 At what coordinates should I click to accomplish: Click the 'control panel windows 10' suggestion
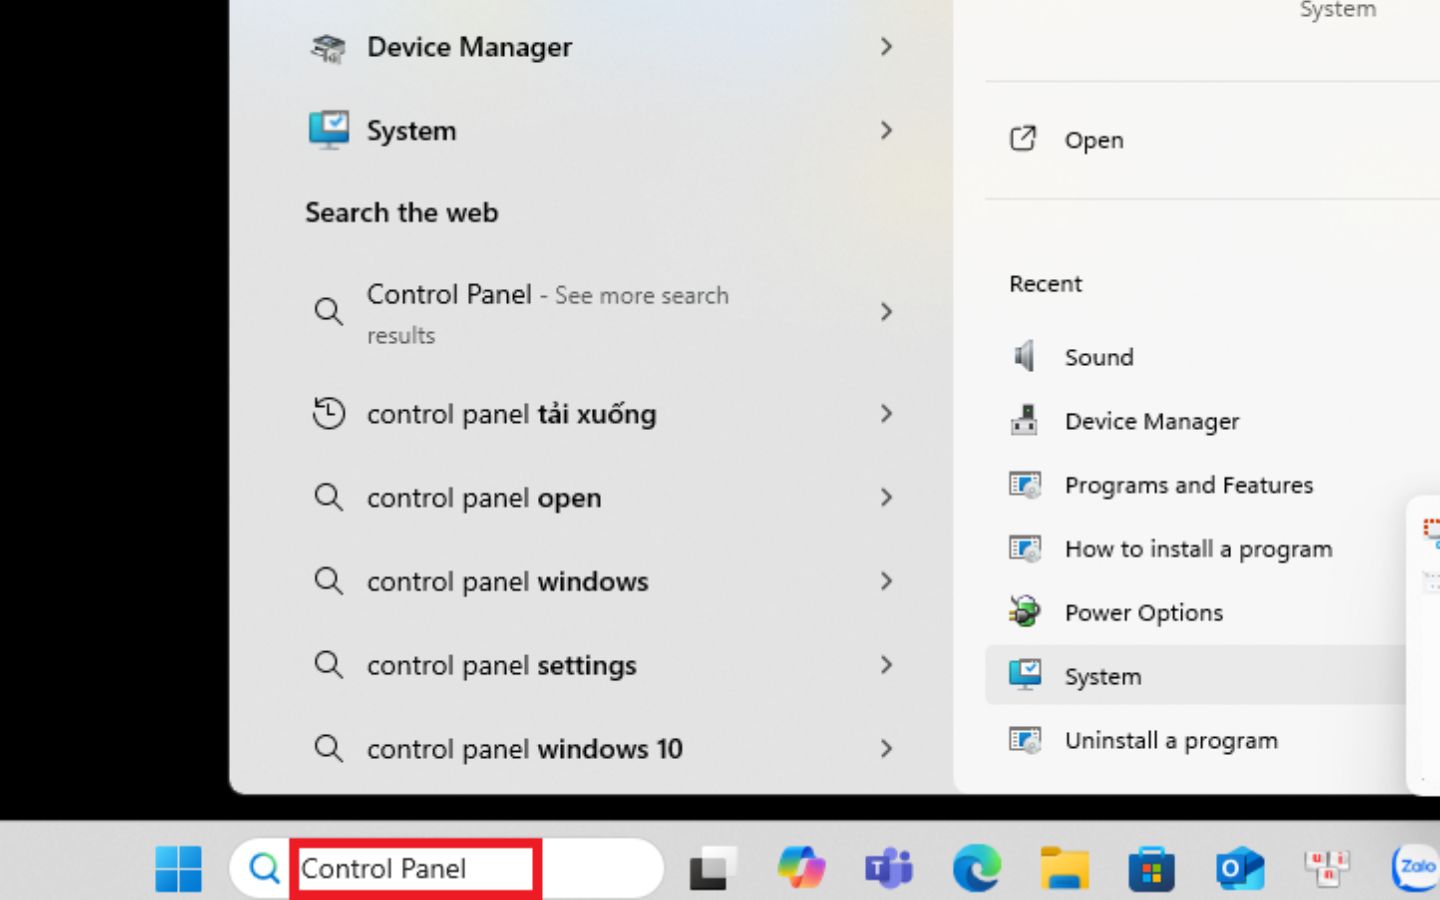(x=524, y=748)
